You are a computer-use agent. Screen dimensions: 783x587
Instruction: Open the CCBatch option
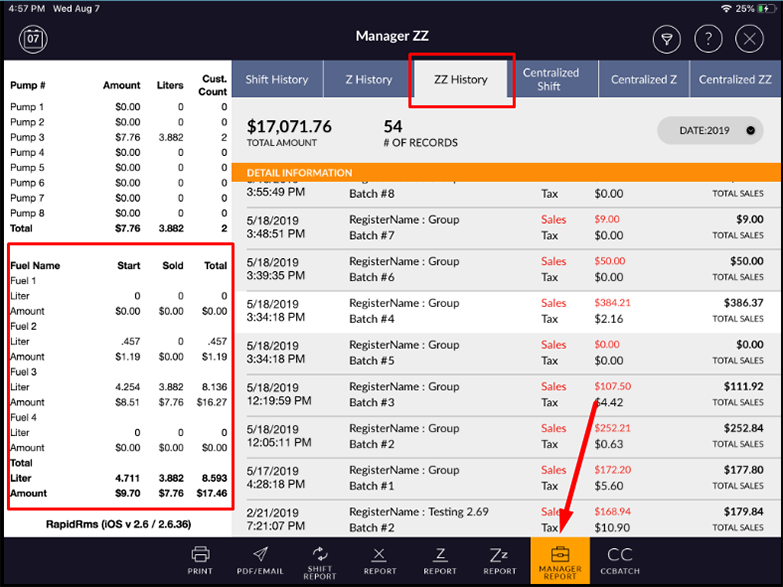[620, 560]
